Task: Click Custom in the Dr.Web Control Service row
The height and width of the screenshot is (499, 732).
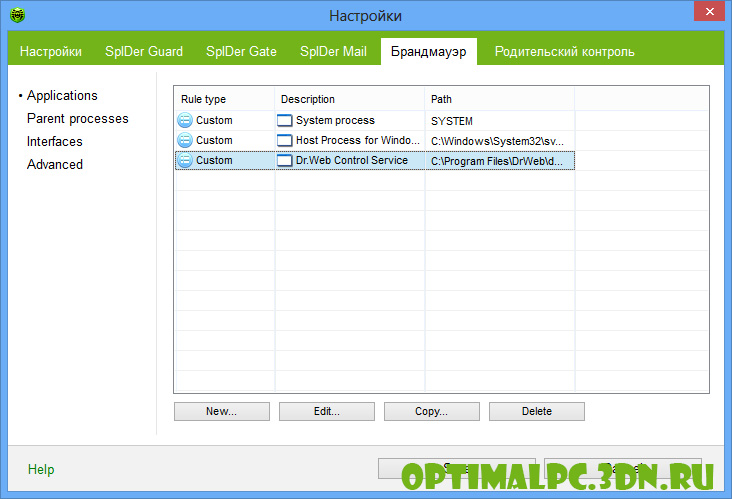Action: 214,161
